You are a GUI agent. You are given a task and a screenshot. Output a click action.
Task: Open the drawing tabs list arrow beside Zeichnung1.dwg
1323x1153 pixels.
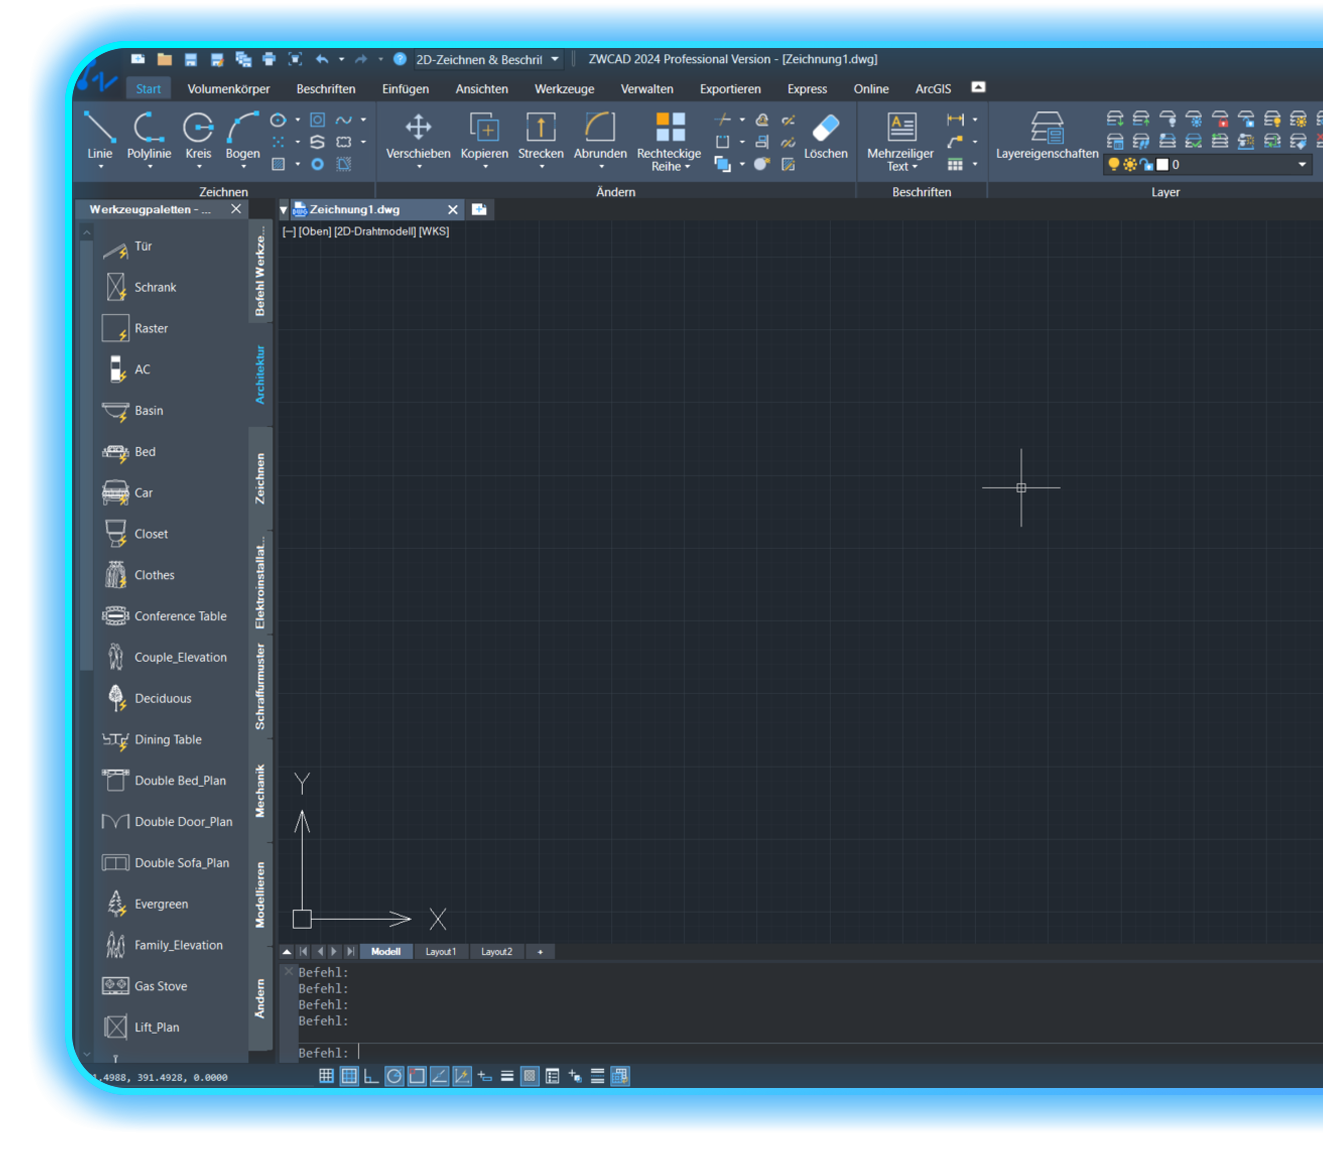pos(284,210)
